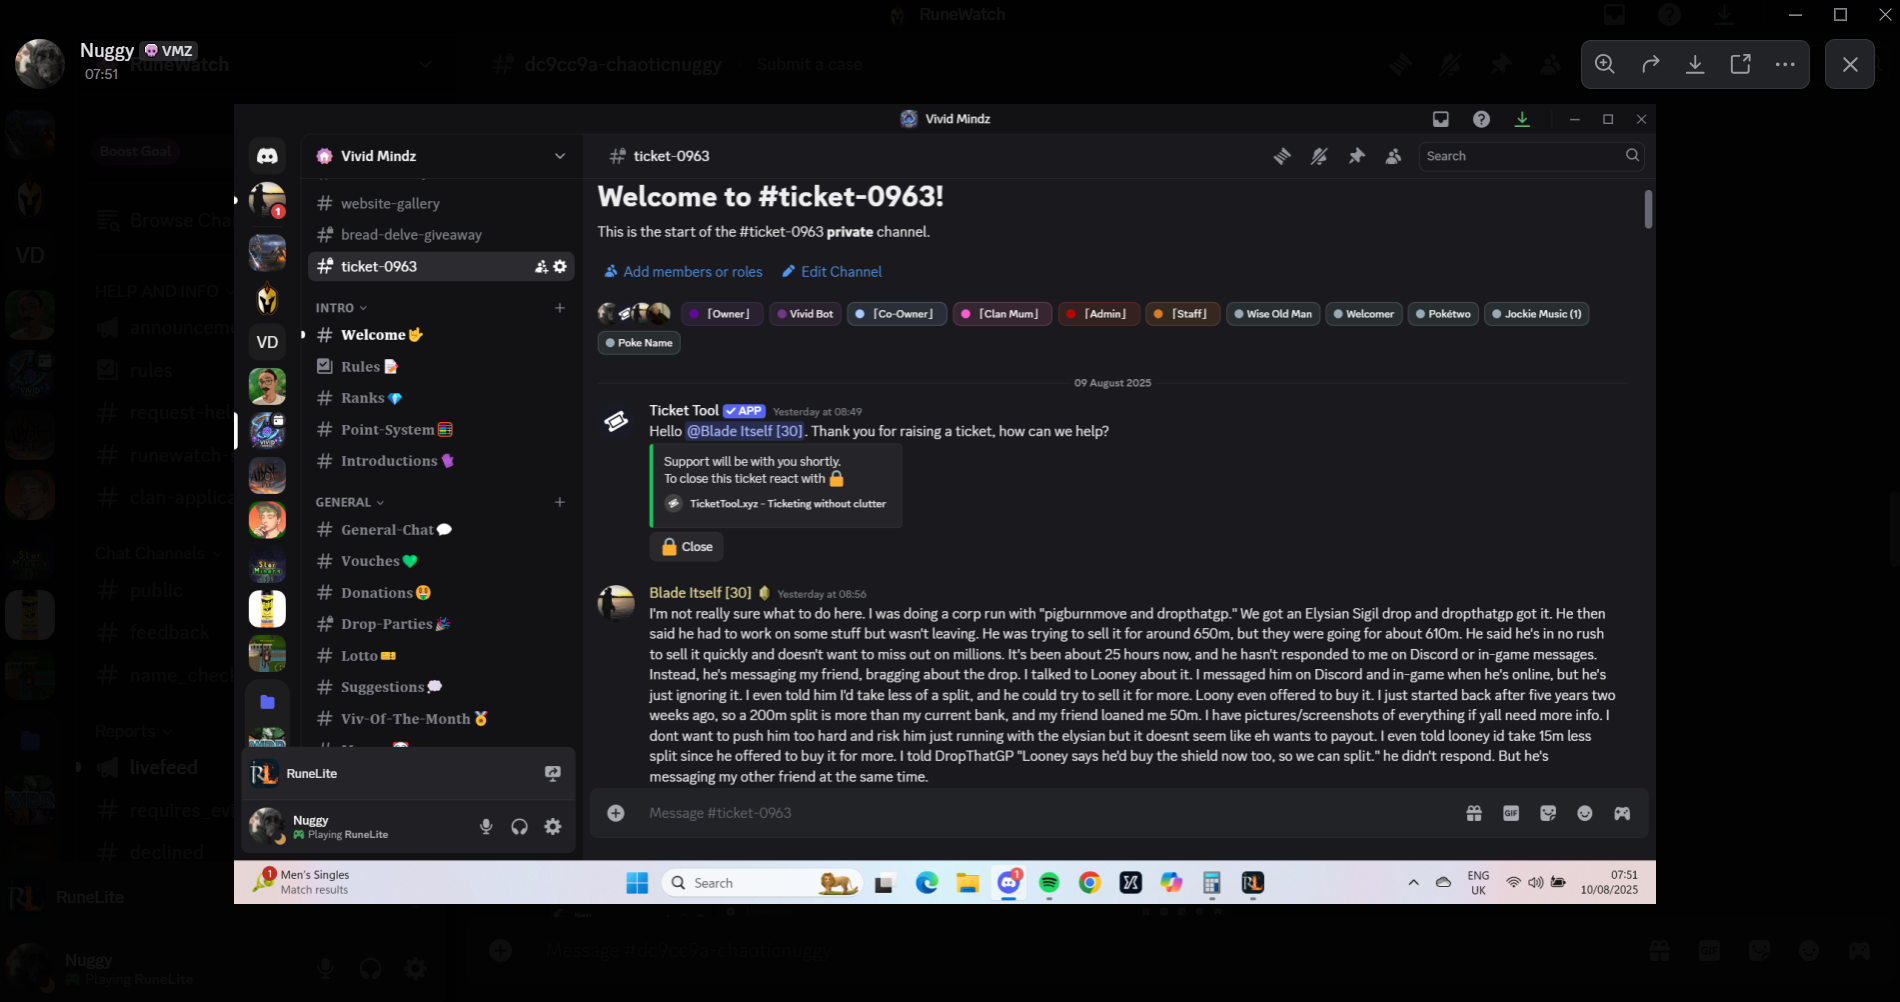Download the image from the viewer toolbar
Viewport: 1900px width, 1002px height.
tap(1695, 64)
